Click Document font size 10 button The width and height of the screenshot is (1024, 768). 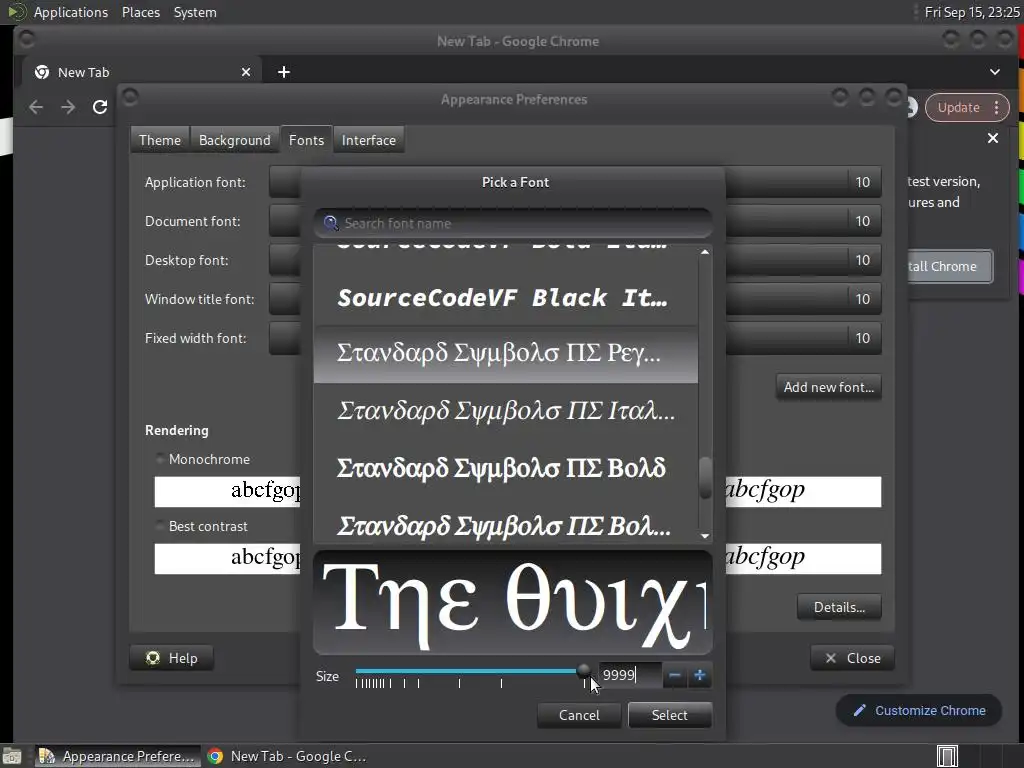tap(863, 221)
